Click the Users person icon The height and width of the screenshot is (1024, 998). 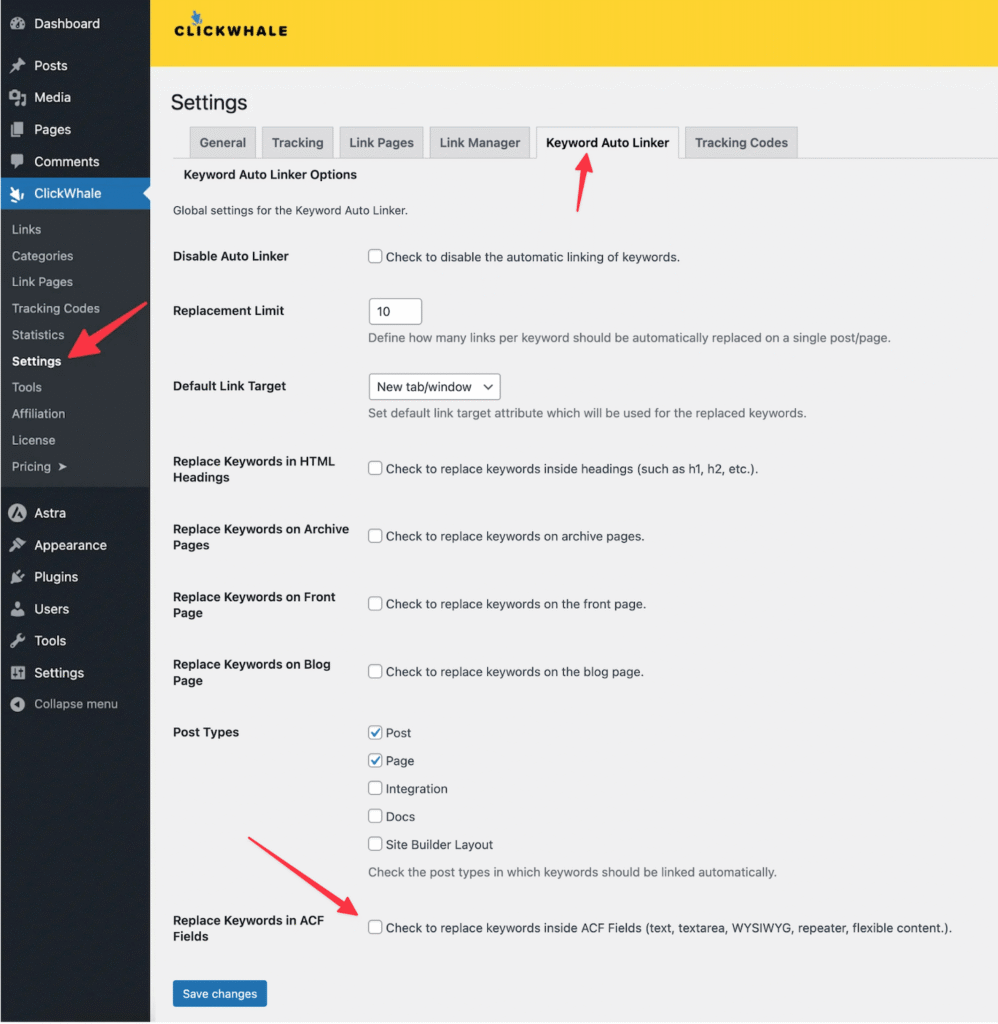click(x=18, y=609)
